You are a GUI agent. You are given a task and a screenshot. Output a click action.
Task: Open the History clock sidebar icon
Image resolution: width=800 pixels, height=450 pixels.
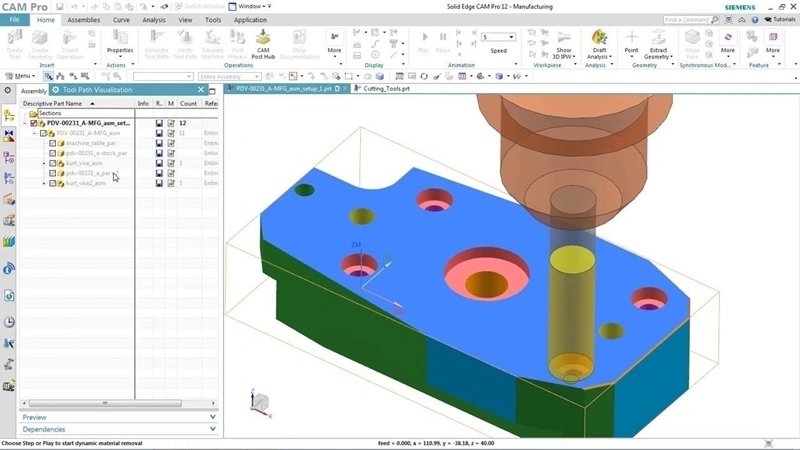9,322
